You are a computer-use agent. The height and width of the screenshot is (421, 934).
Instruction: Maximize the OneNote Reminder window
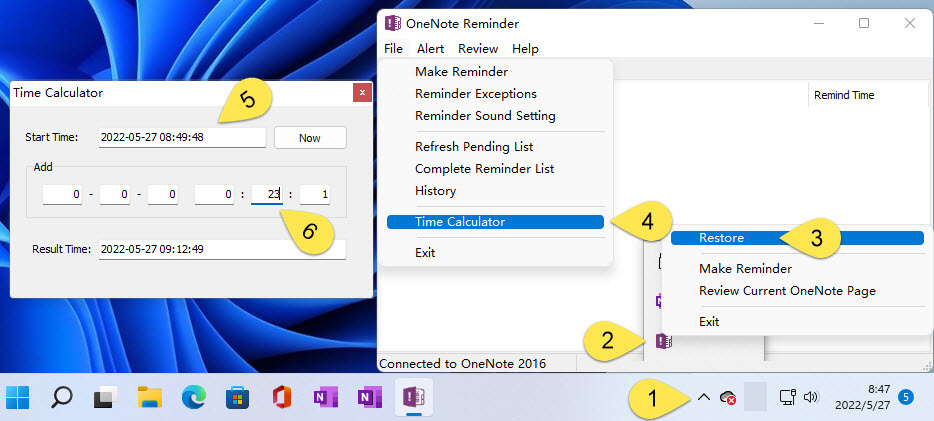tap(864, 23)
